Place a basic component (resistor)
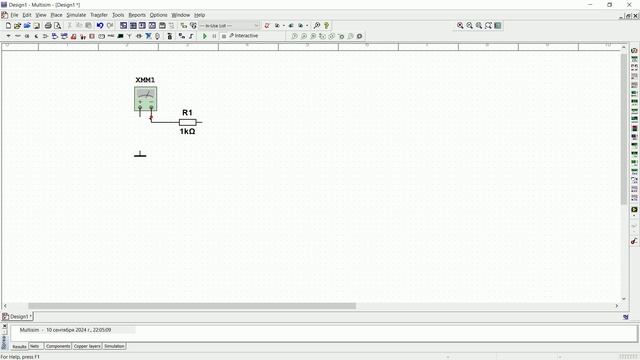This screenshot has height=360, width=640. coord(18,36)
